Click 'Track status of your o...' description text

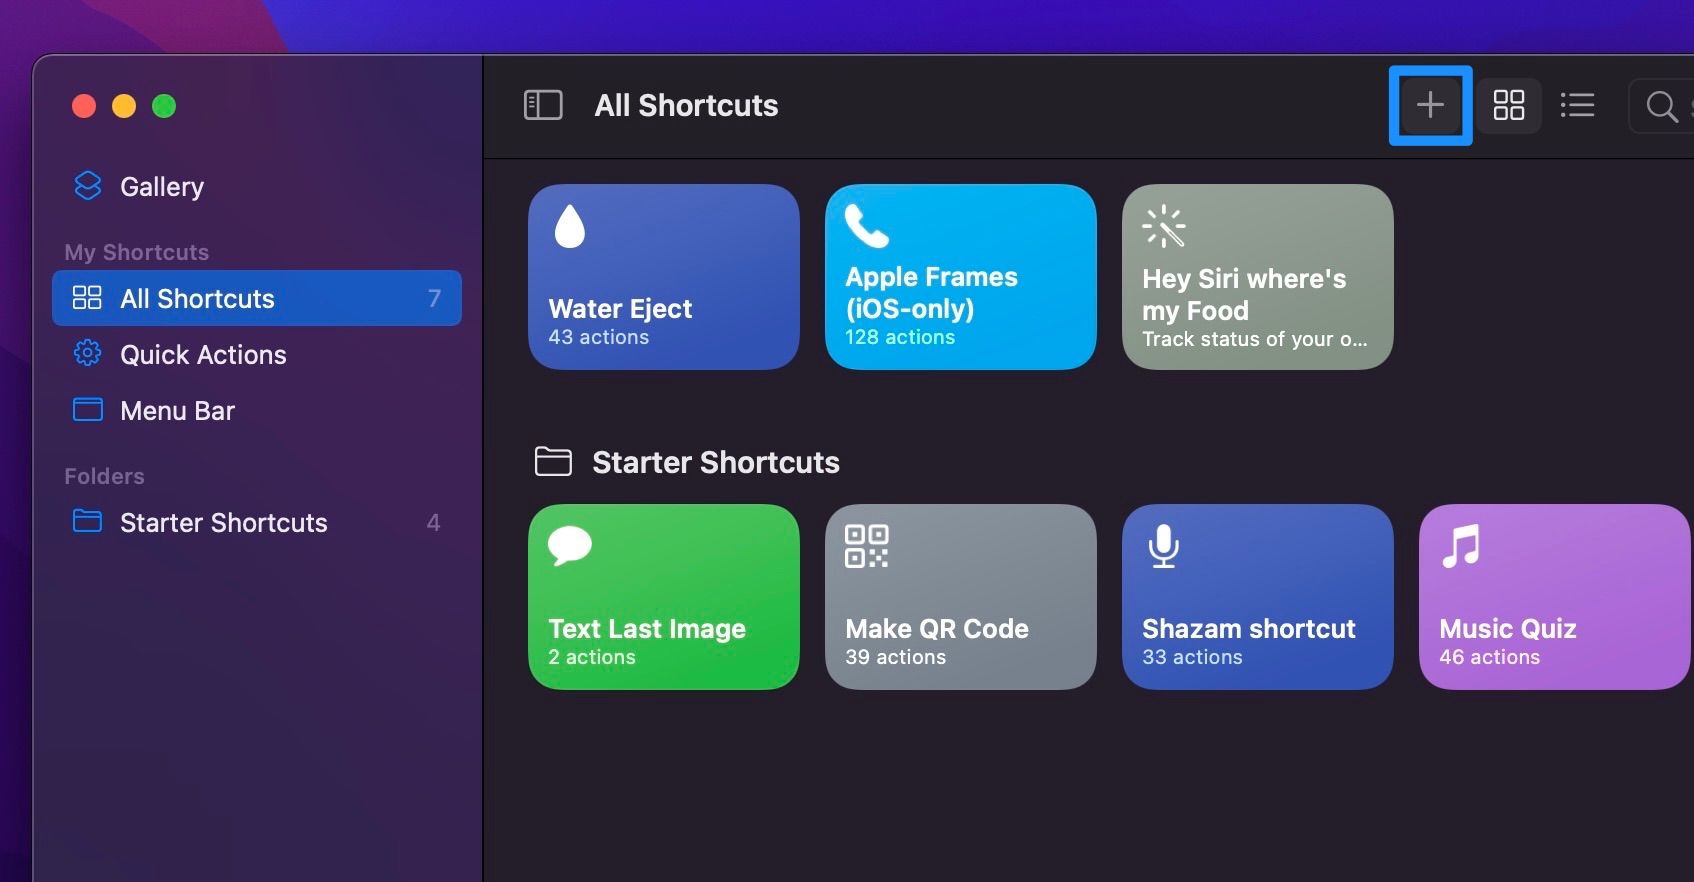point(1255,339)
